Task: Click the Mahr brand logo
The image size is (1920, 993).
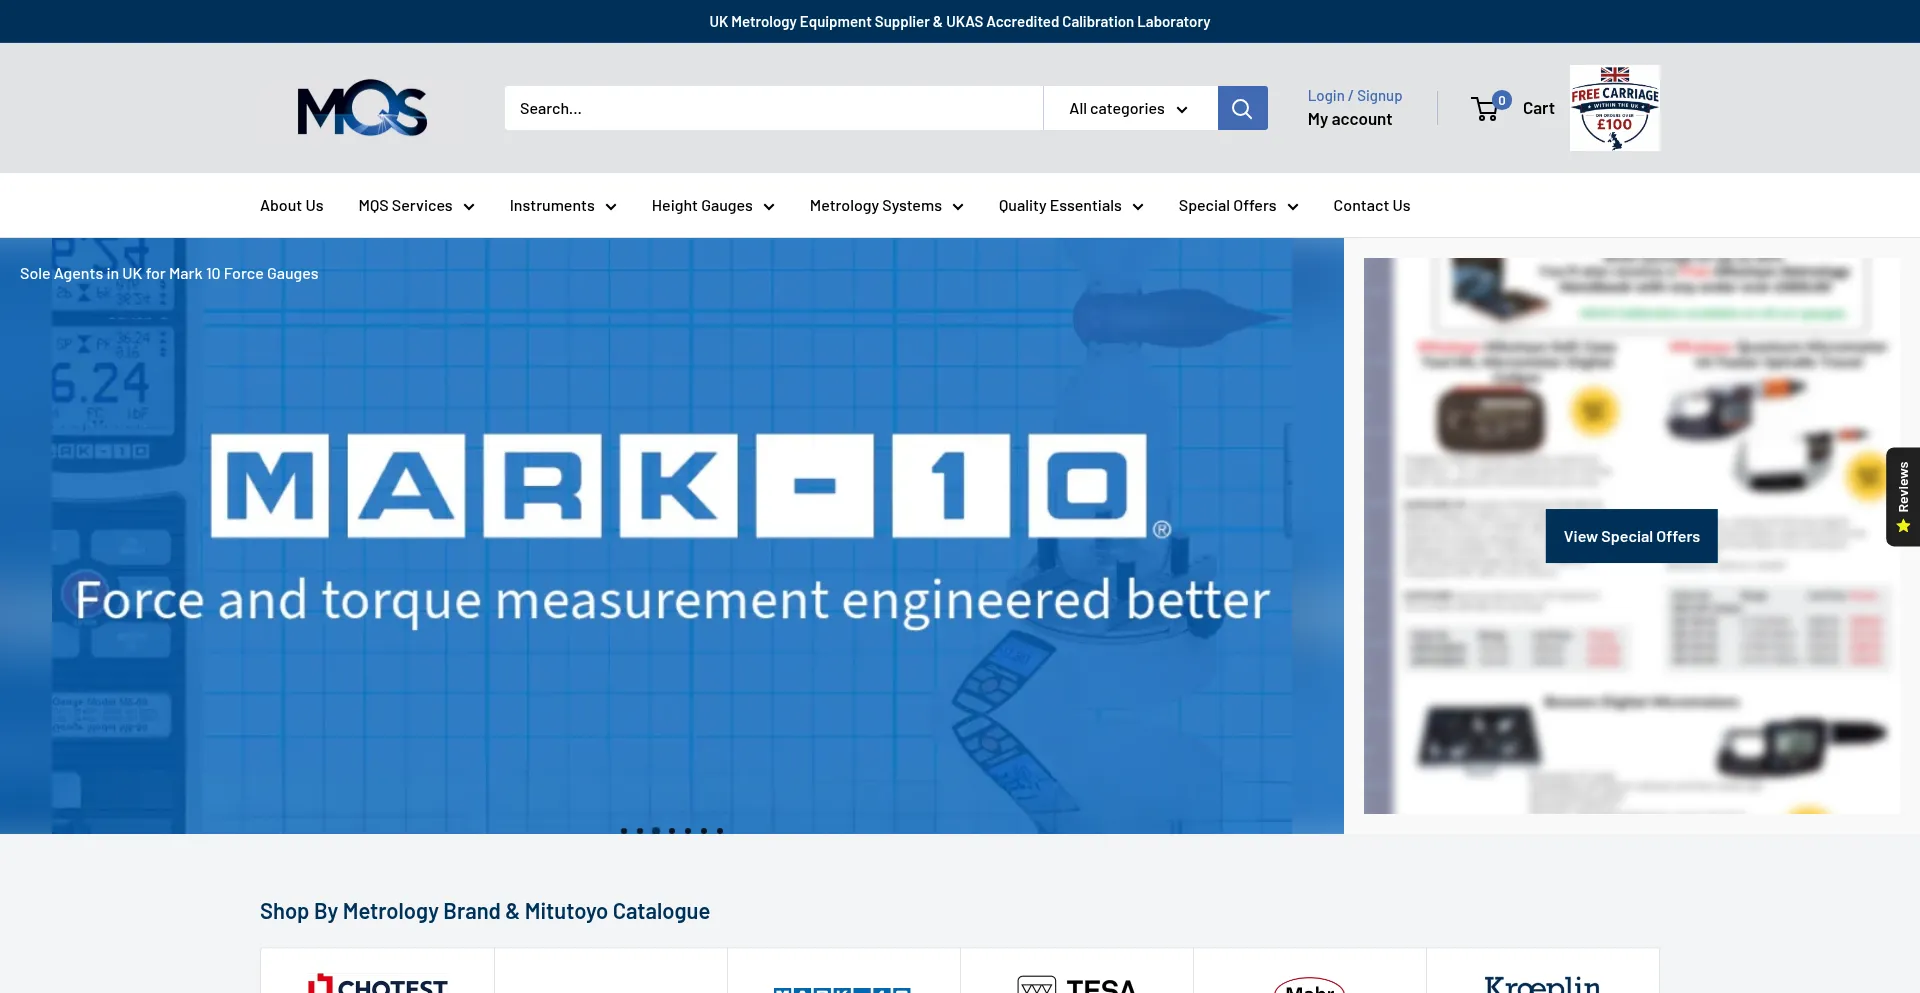Action: click(1309, 985)
